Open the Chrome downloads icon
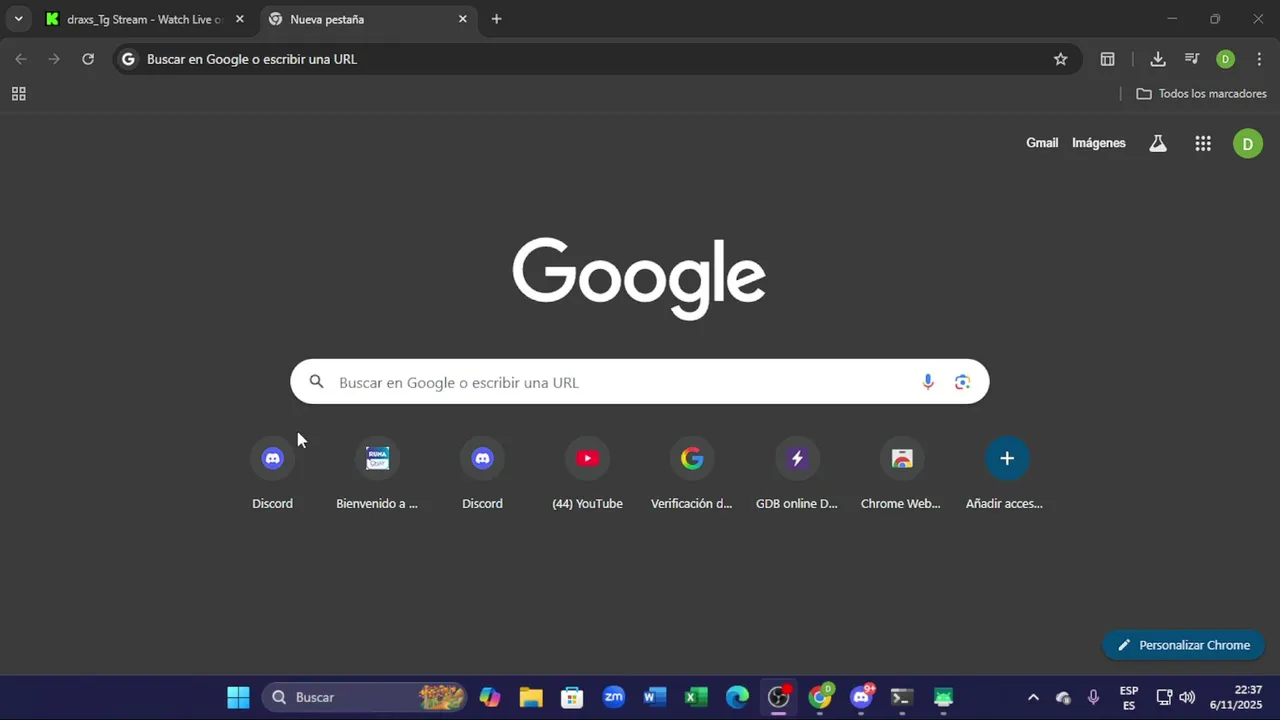Viewport: 1280px width, 720px height. 1158,59
